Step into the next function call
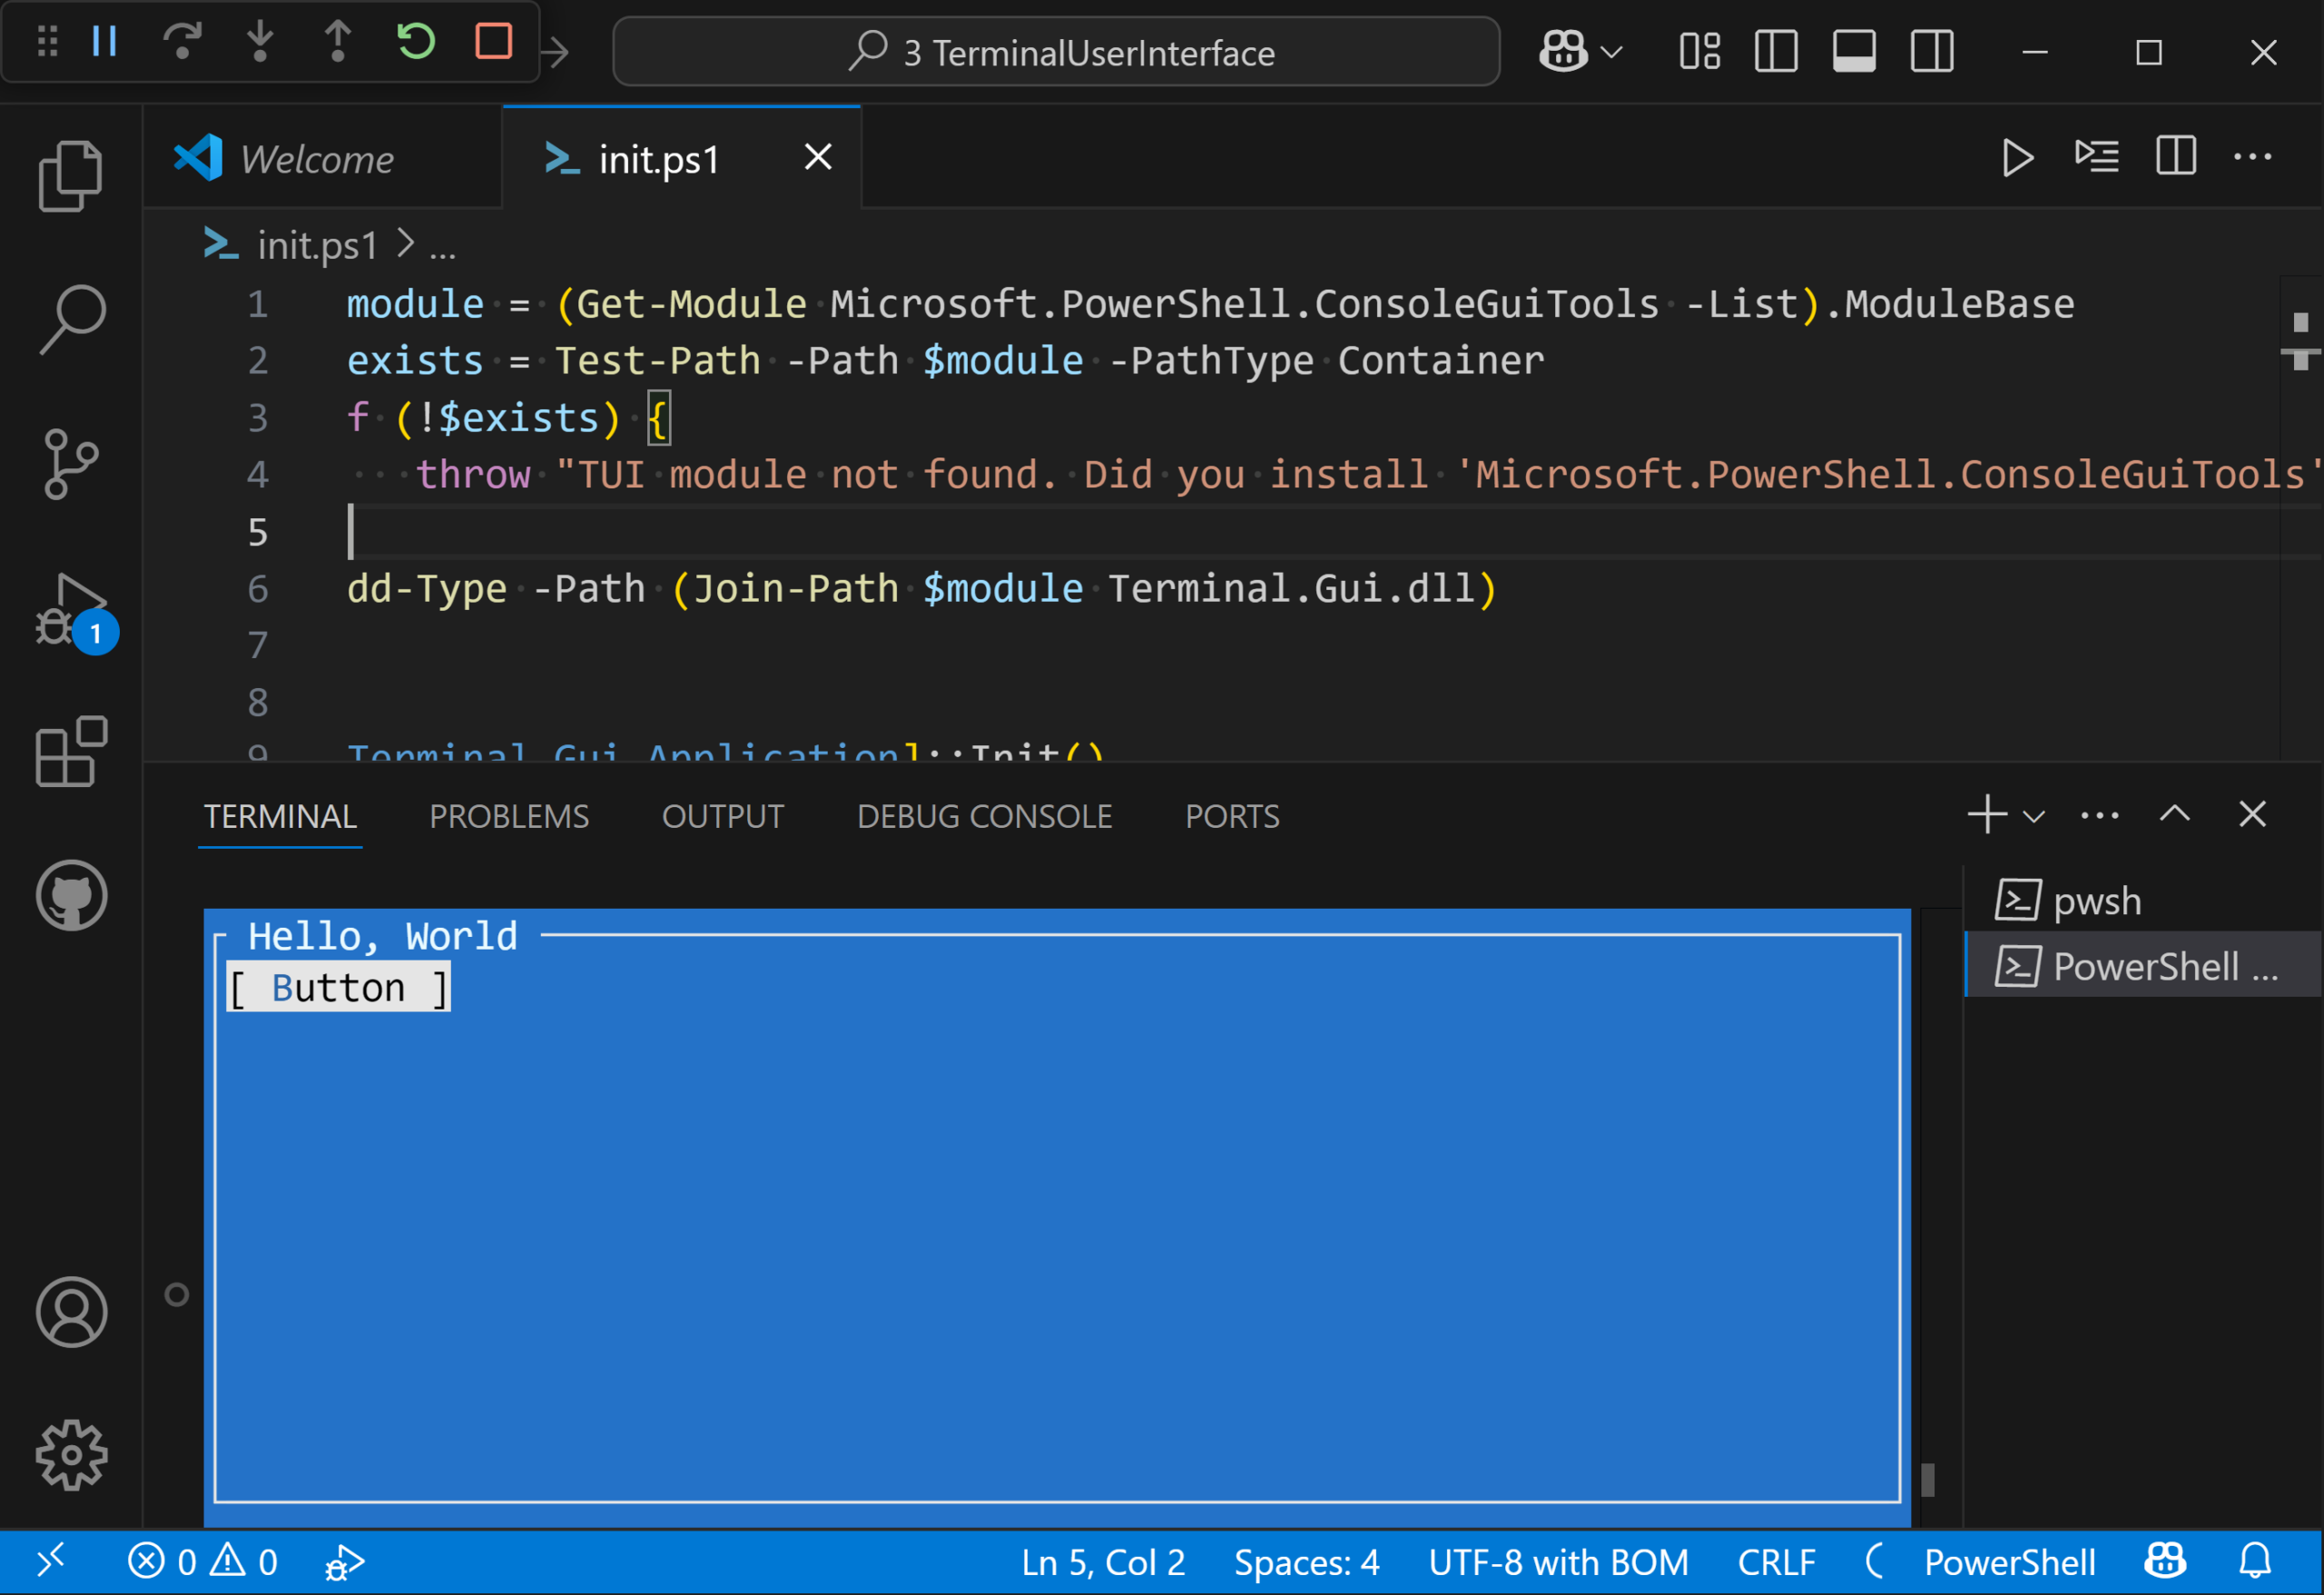 pyautogui.click(x=259, y=42)
